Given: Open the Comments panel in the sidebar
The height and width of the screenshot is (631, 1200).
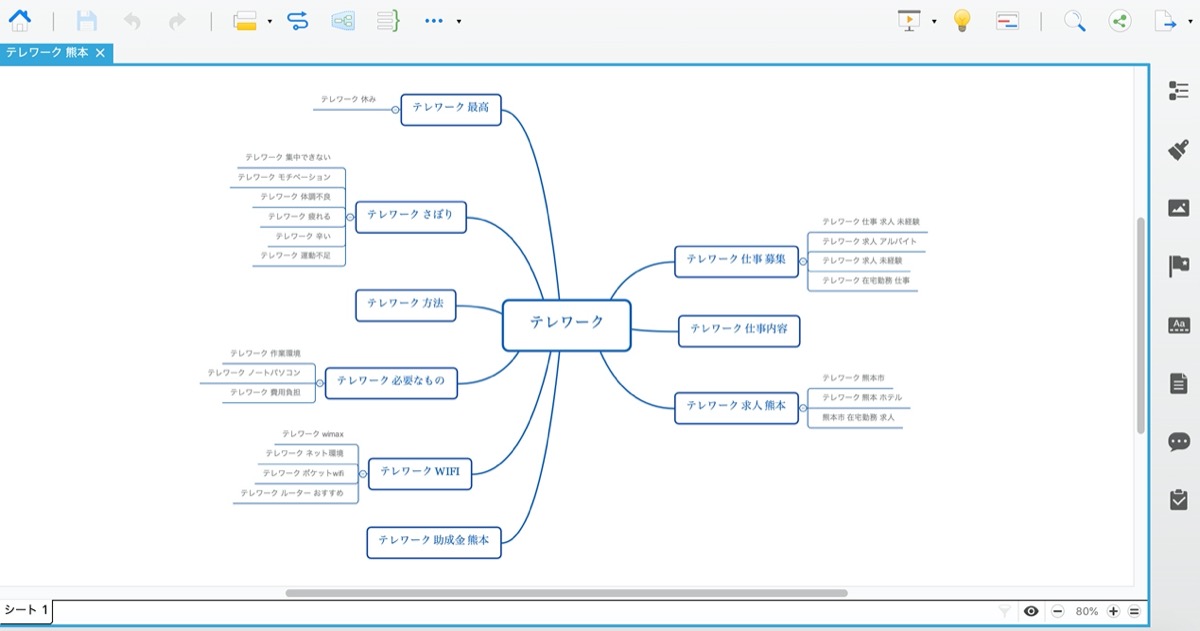Looking at the screenshot, I should 1179,440.
